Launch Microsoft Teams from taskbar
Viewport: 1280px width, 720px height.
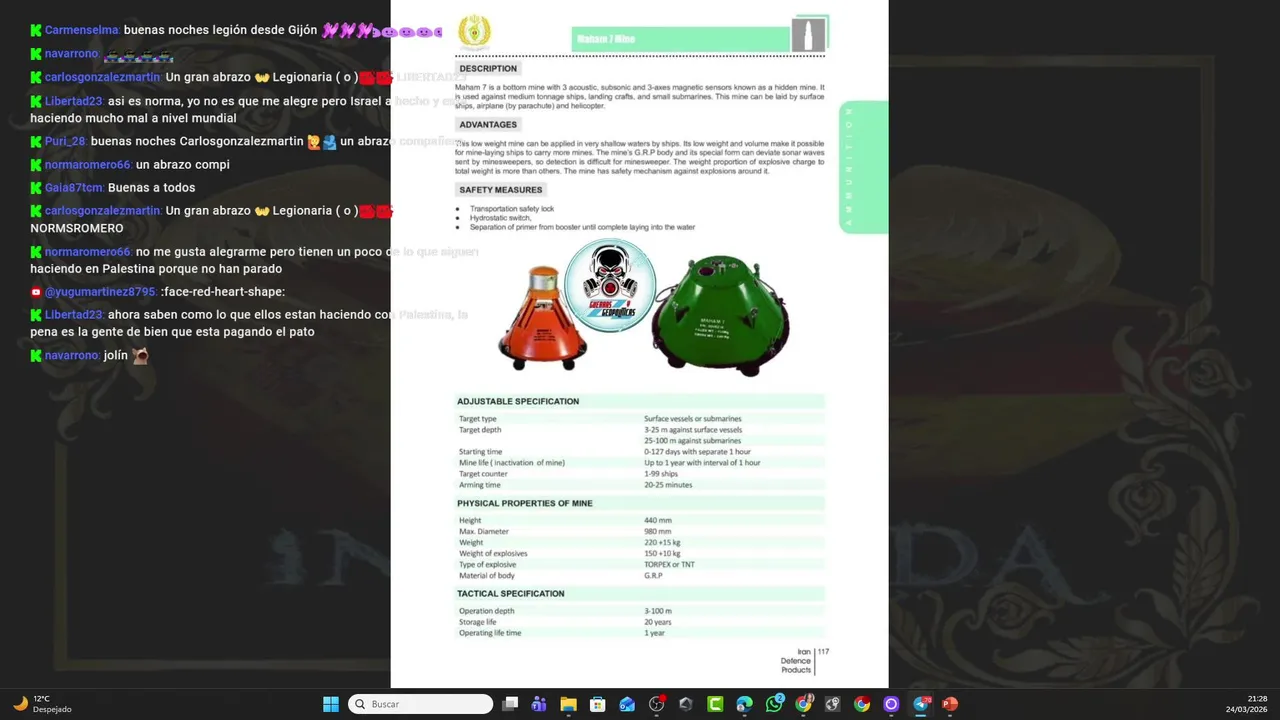pos(539,704)
